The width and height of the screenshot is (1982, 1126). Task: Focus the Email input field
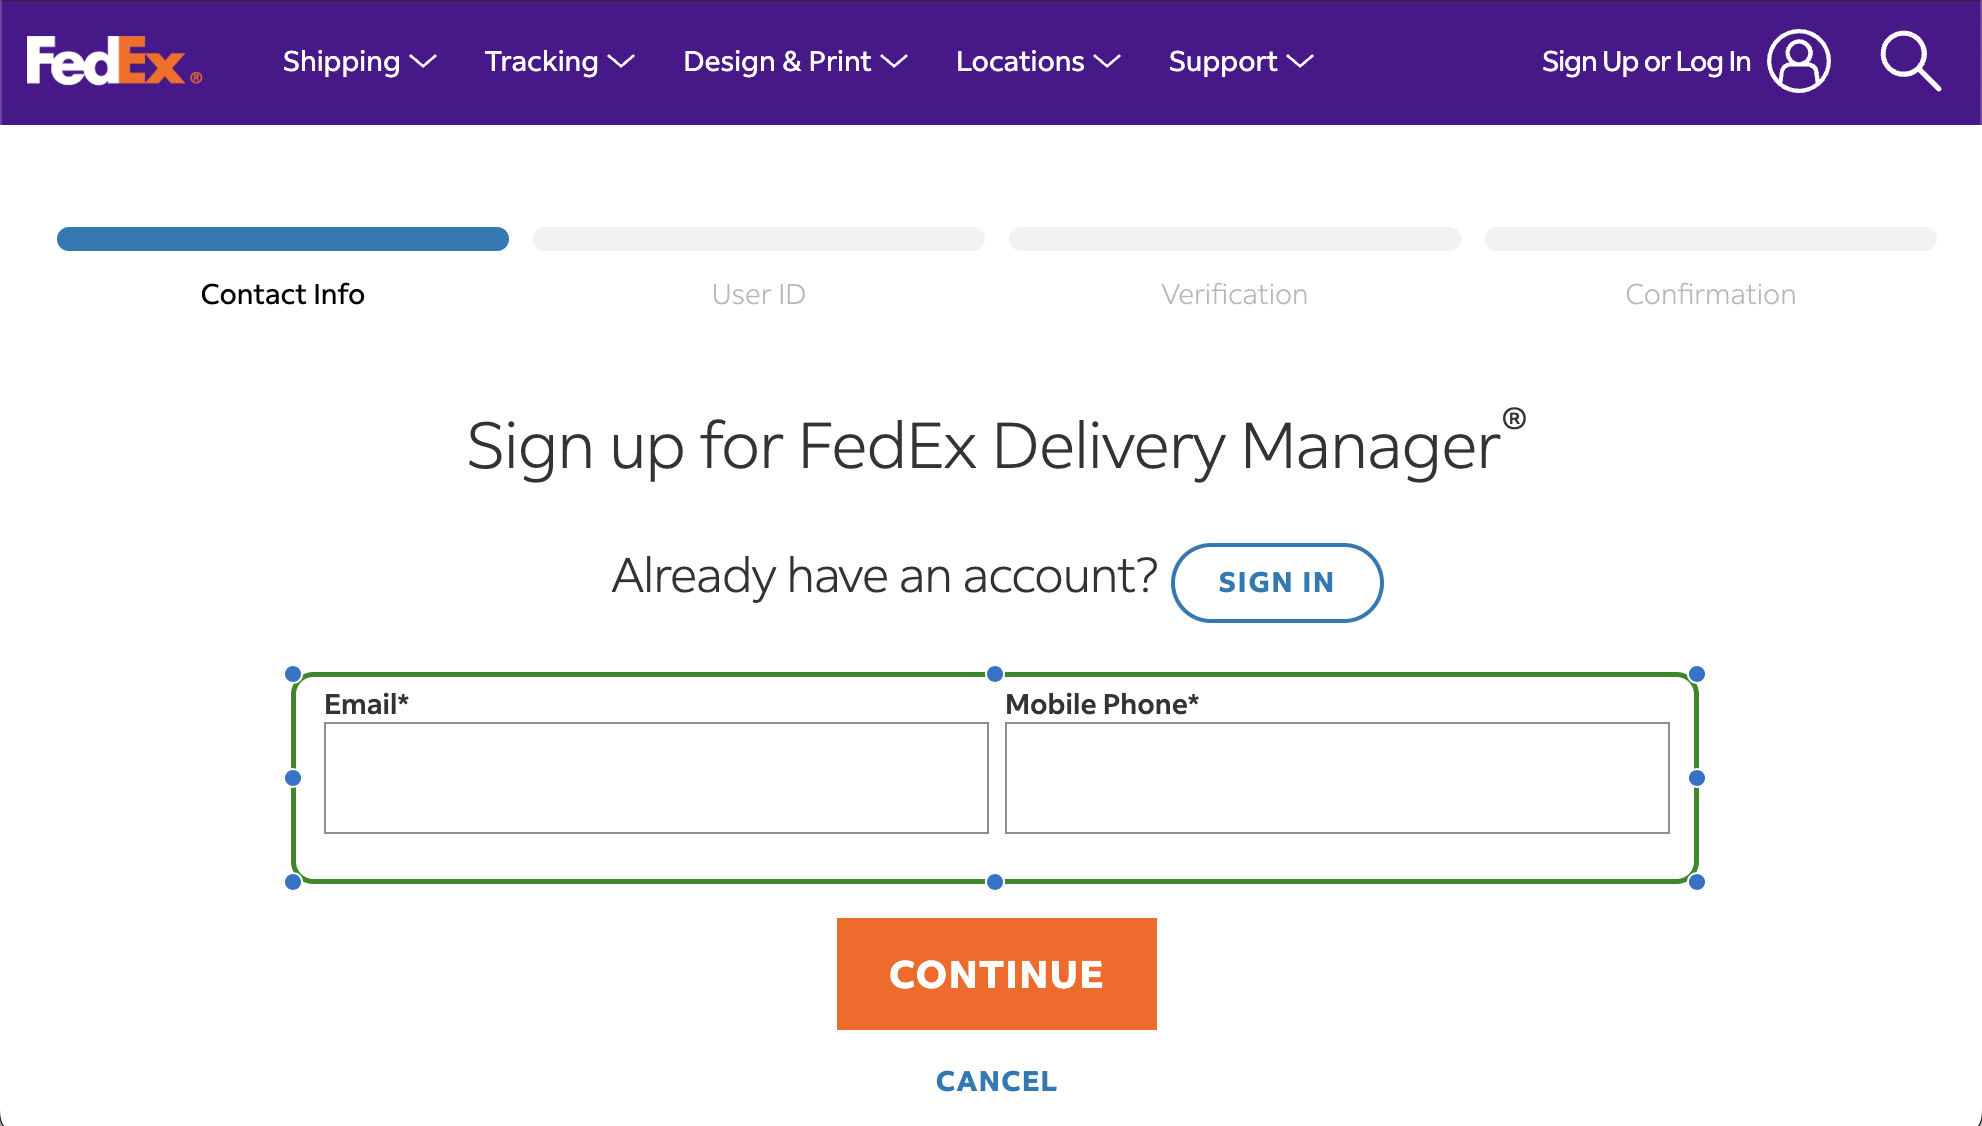point(656,778)
